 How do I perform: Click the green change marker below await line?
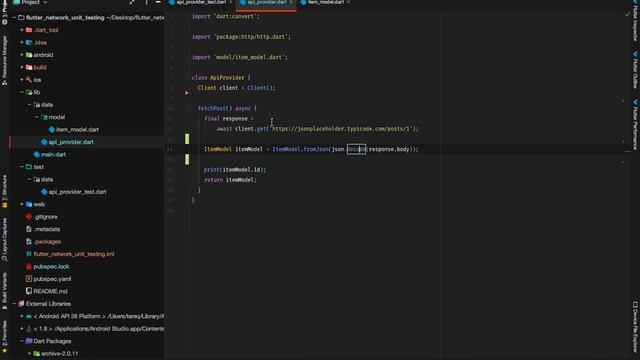(187, 139)
